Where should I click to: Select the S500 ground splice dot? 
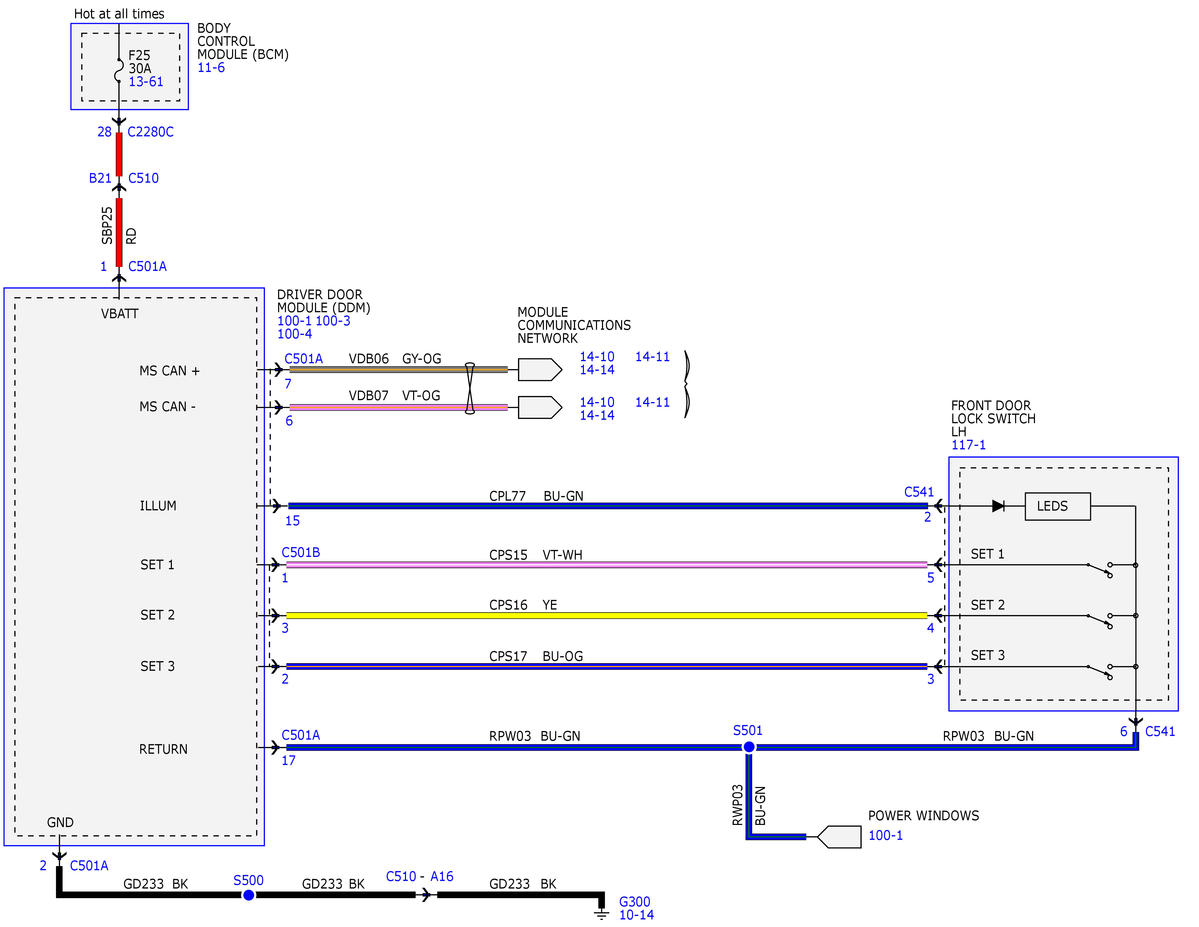249,895
